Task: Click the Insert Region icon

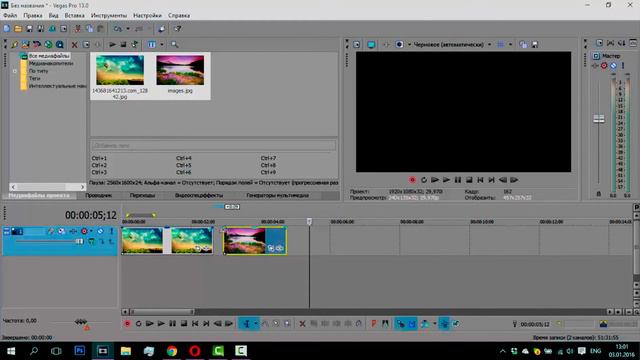Action: [x=385, y=324]
